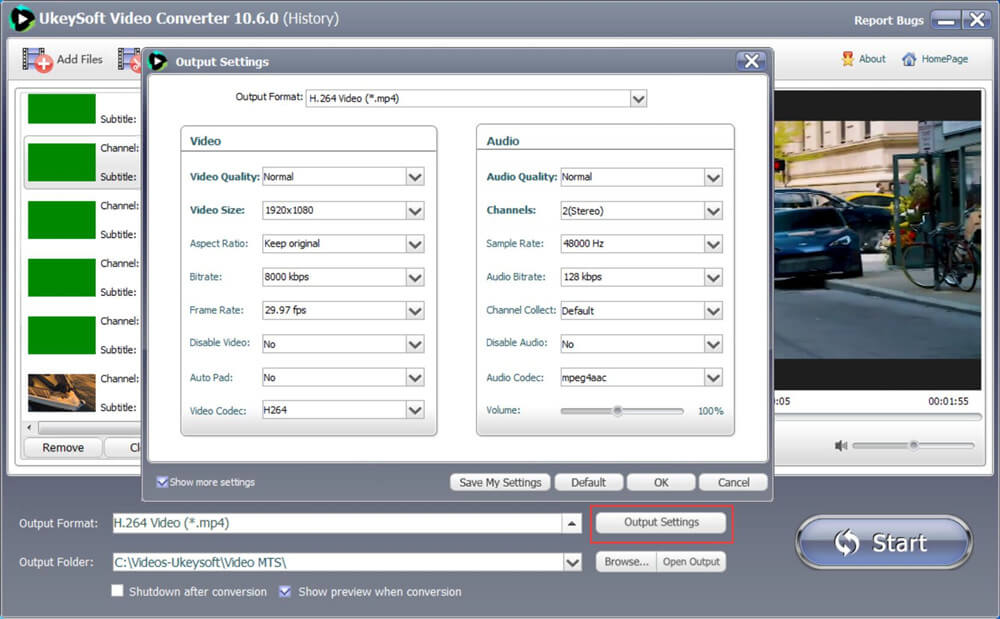The image size is (1000, 619).
Task: Open the Video Size dropdown
Action: click(x=343, y=210)
